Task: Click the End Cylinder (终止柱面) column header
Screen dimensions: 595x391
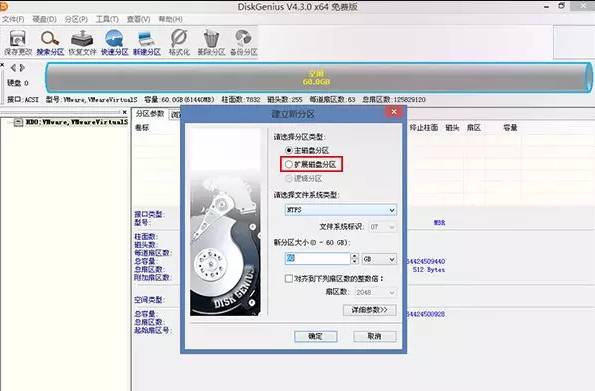Action: point(423,128)
